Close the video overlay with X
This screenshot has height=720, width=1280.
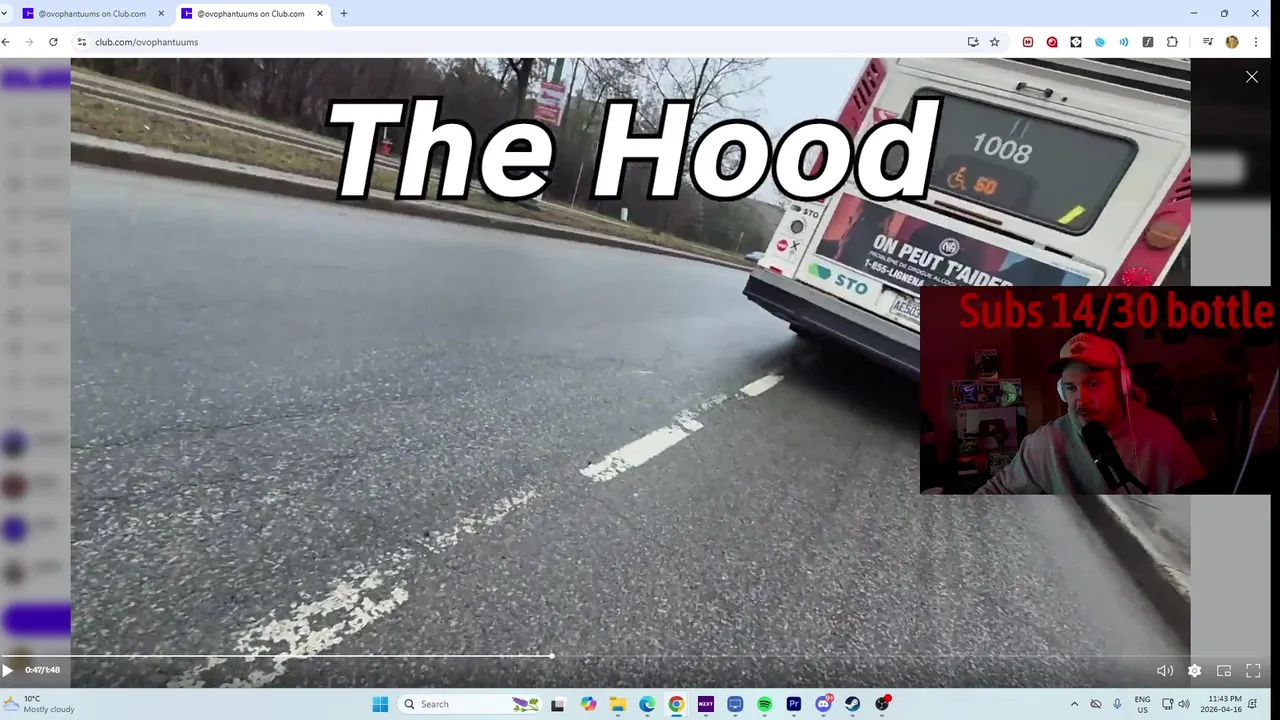1252,77
